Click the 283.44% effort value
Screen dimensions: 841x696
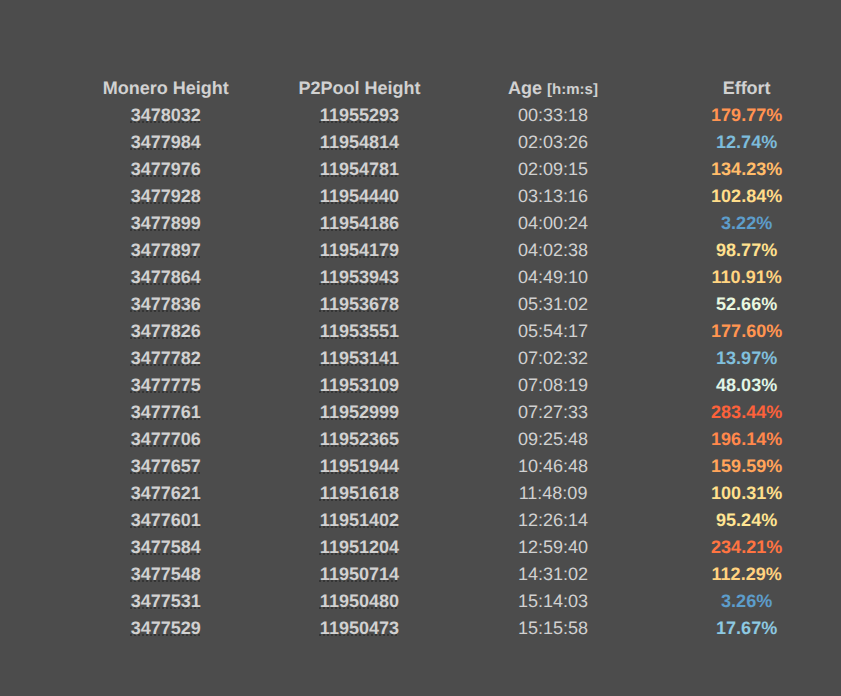pyautogui.click(x=747, y=412)
